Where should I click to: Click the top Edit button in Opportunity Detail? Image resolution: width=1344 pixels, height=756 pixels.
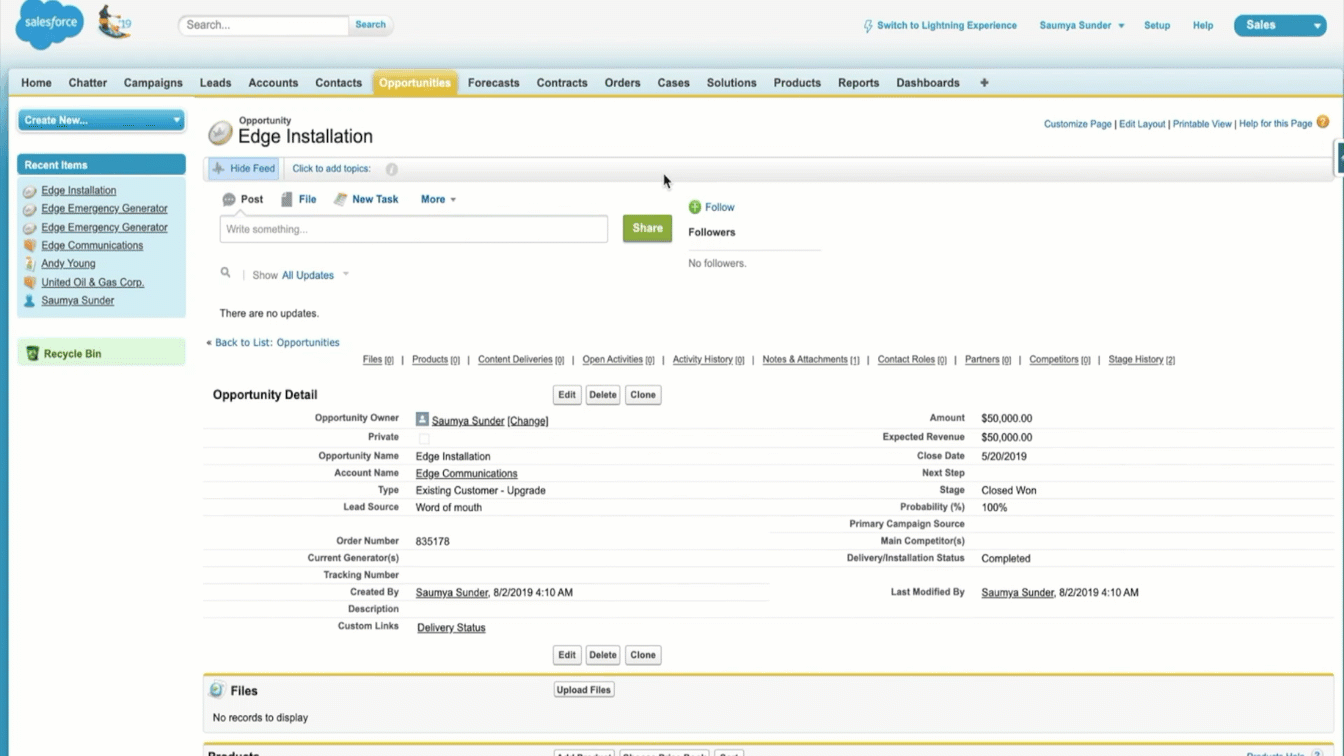click(567, 395)
